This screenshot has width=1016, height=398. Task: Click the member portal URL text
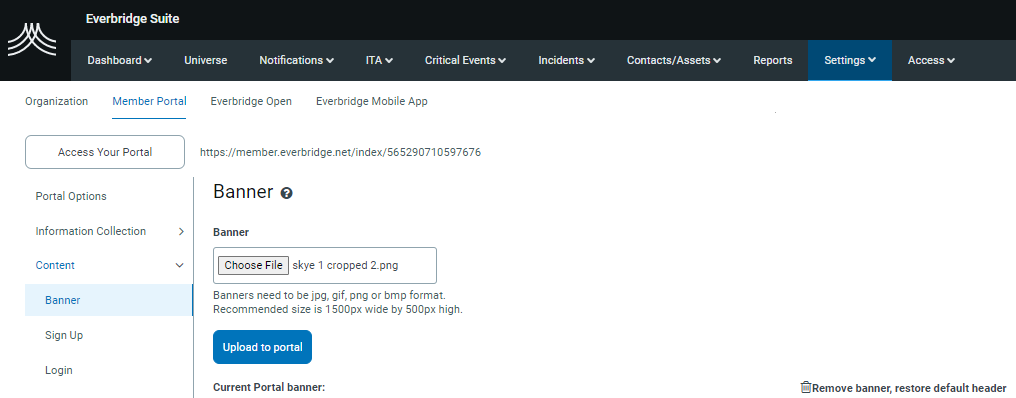(x=340, y=152)
